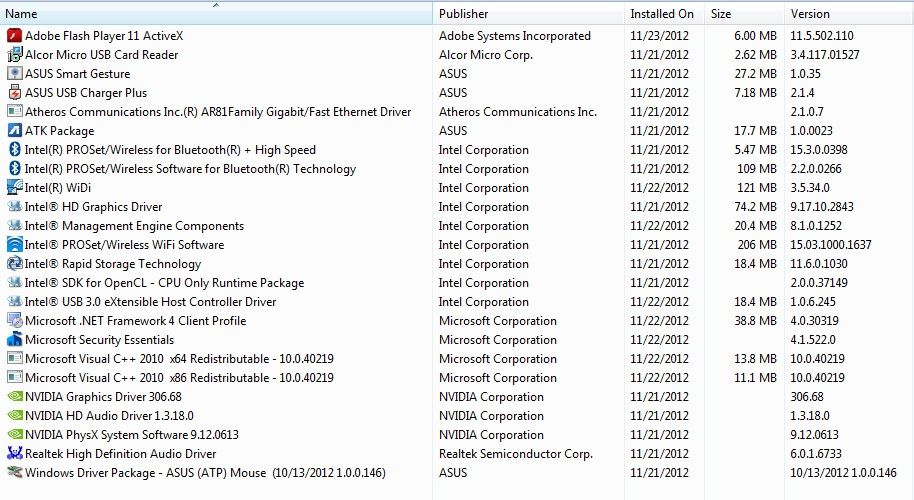Screen dimensions: 914x500
Task: Click the version number 11.5.502.110
Action: coord(822,36)
